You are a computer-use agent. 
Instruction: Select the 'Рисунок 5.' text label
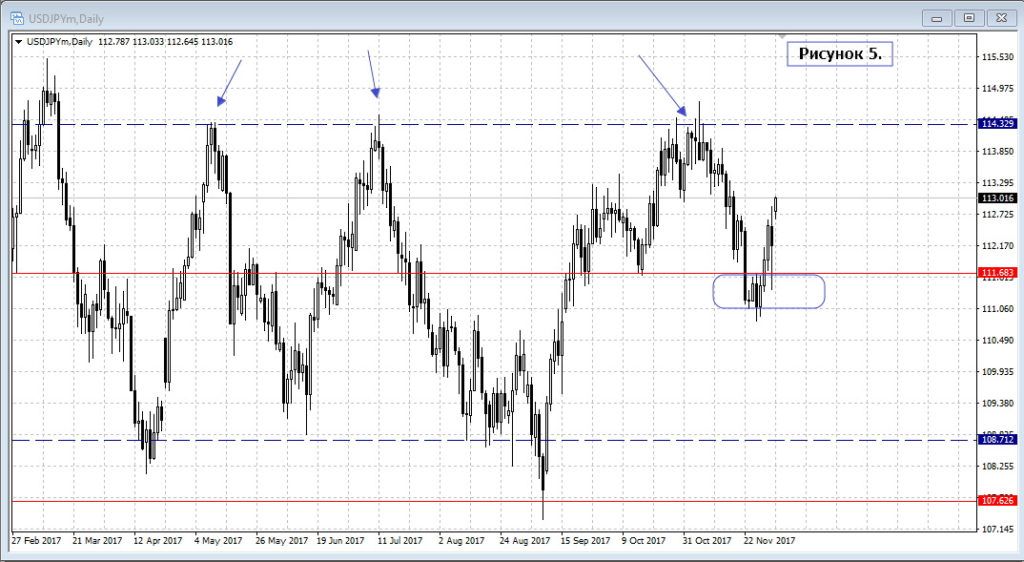(x=839, y=54)
